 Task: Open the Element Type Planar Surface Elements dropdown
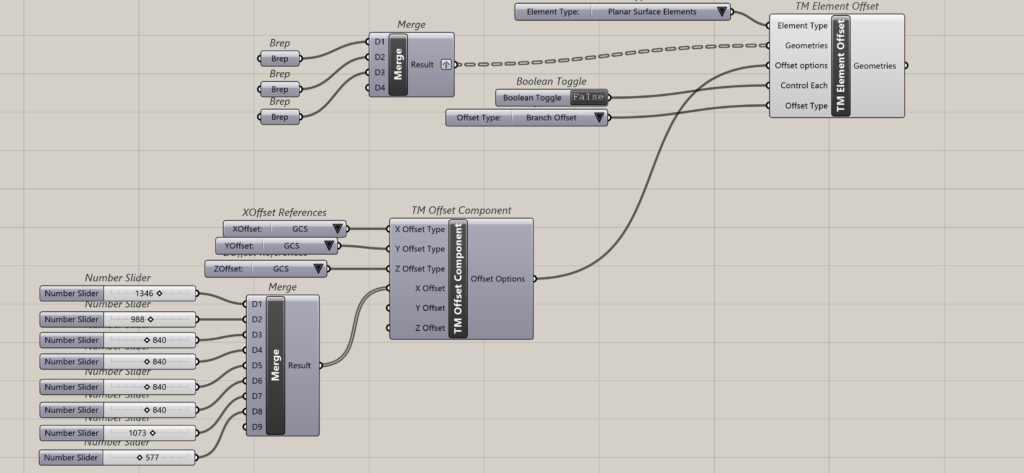[720, 12]
